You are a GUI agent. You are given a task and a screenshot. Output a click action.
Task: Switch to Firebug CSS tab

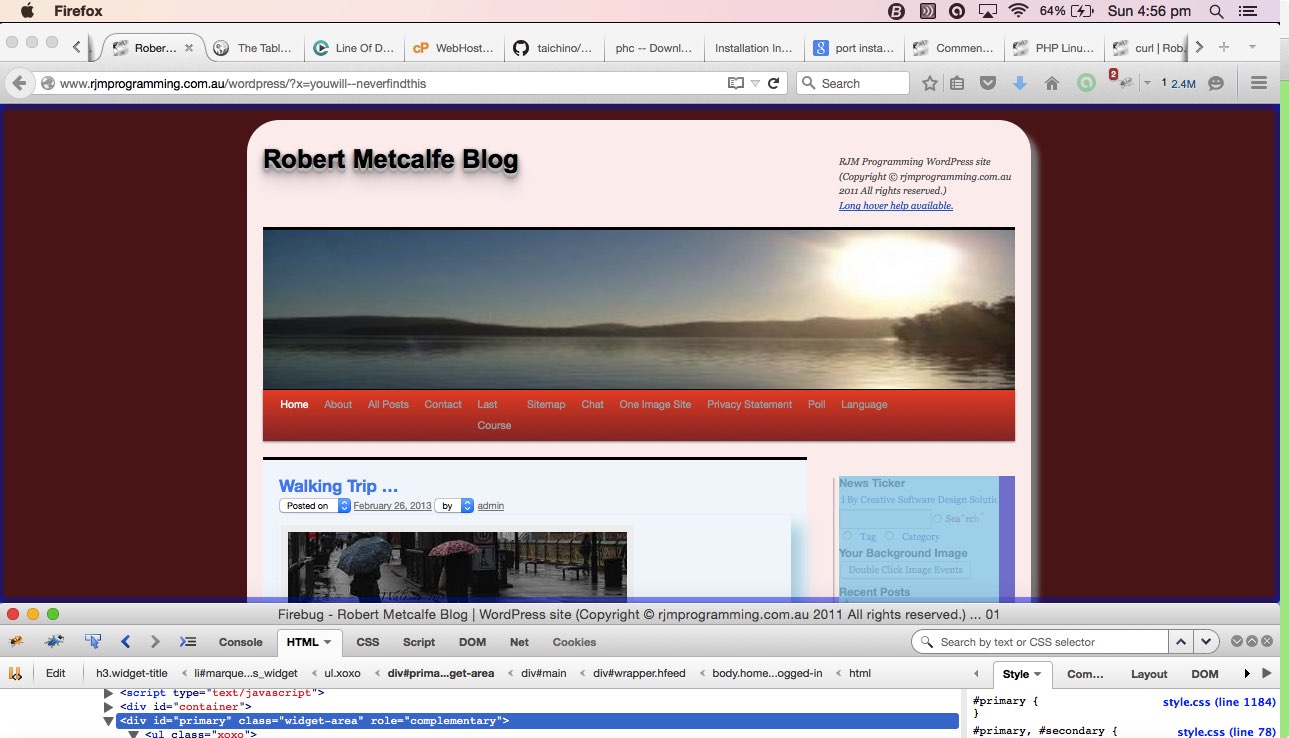point(368,642)
